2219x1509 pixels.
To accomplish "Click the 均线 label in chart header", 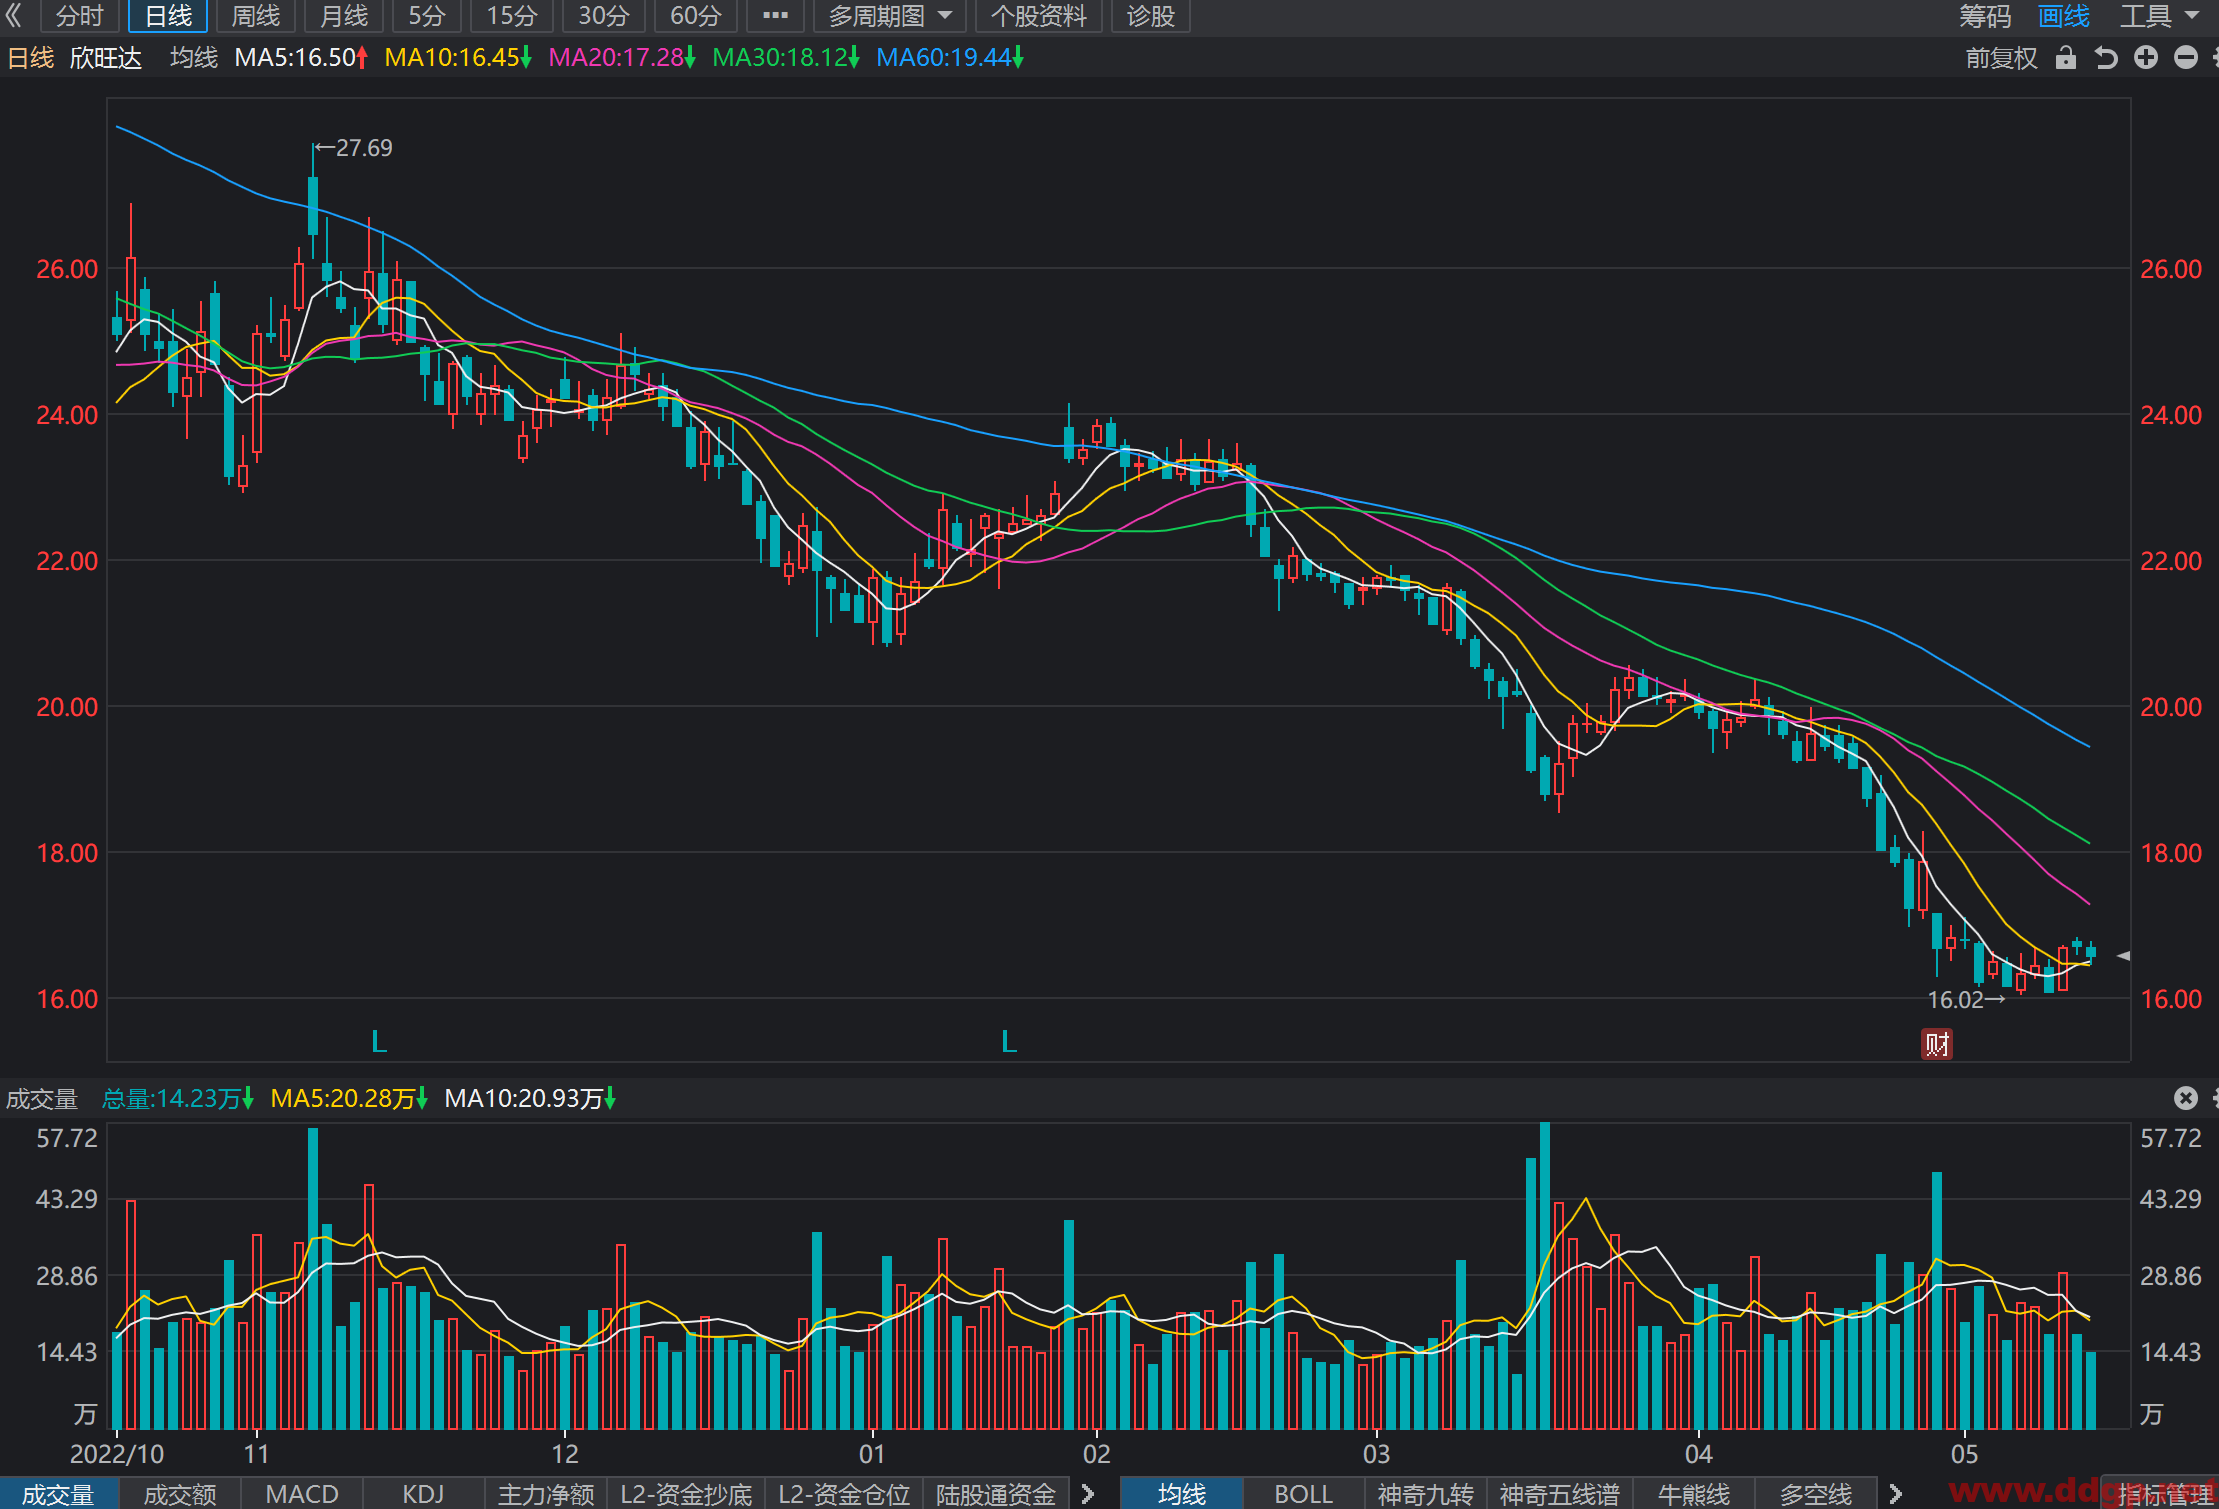I will pos(193,58).
